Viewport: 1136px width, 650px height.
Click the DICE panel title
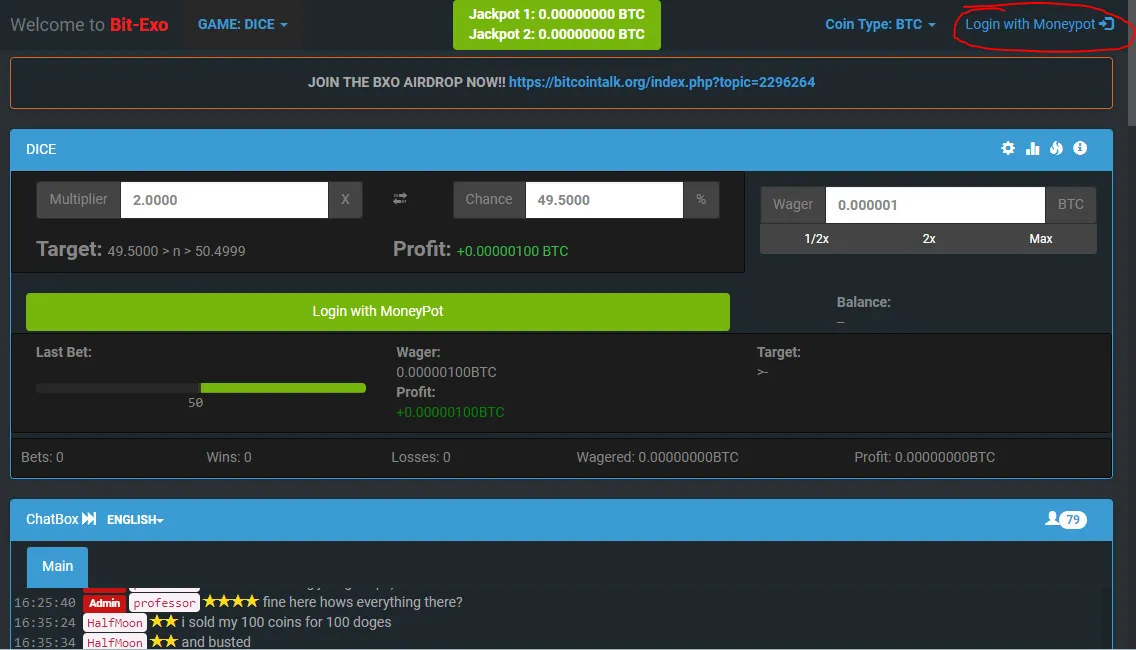coord(41,149)
